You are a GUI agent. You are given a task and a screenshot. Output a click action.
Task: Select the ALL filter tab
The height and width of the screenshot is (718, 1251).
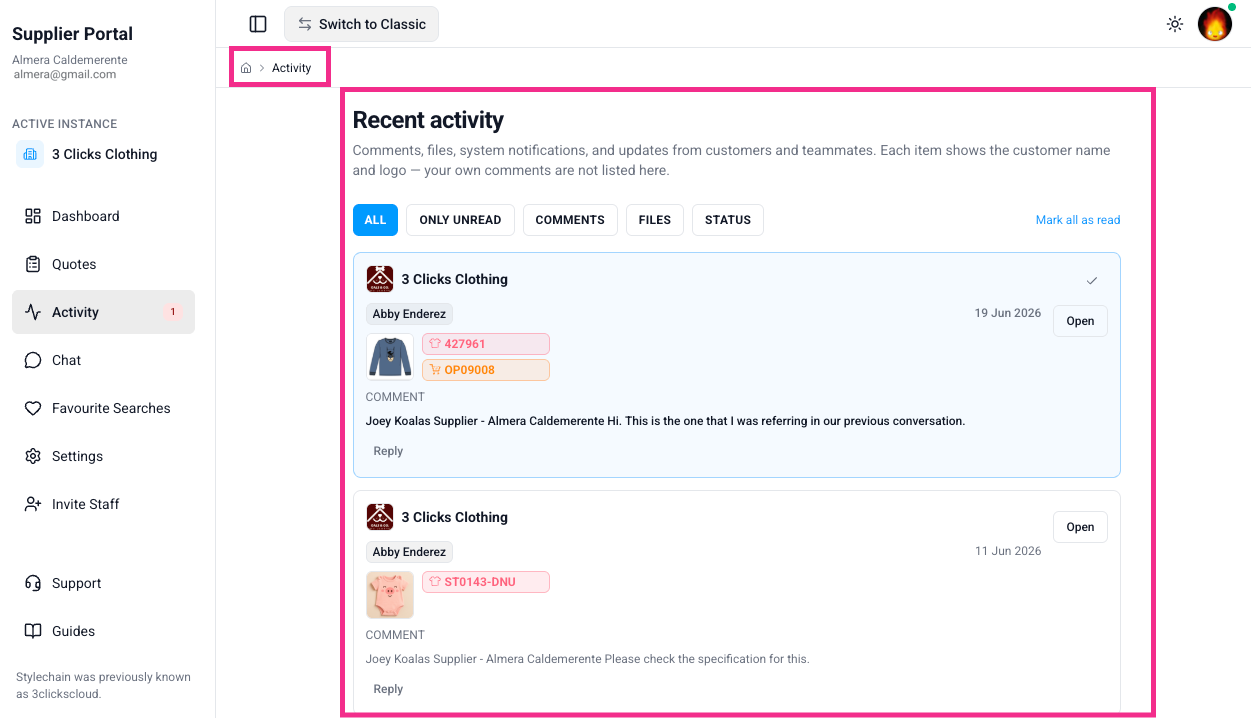(x=375, y=220)
